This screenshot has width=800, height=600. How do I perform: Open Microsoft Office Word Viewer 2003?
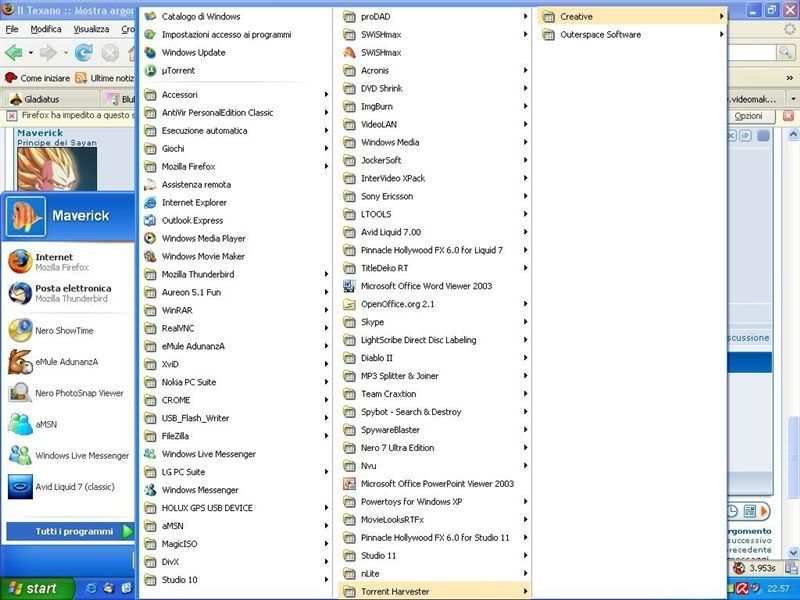[435, 286]
